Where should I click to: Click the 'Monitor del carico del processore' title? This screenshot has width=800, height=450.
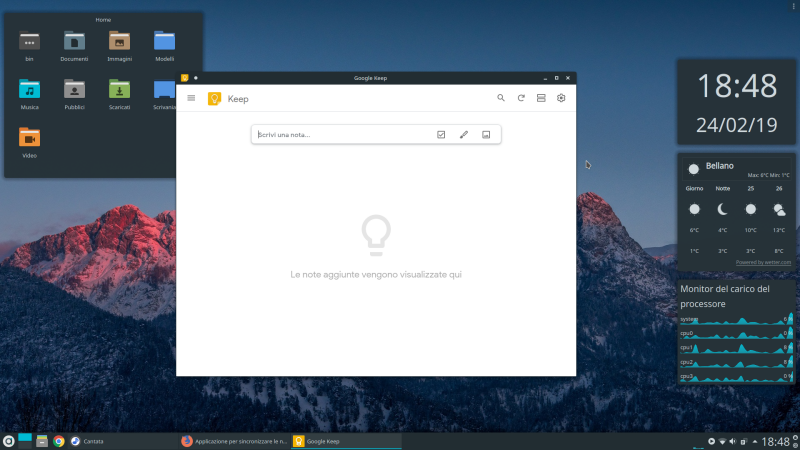point(724,296)
